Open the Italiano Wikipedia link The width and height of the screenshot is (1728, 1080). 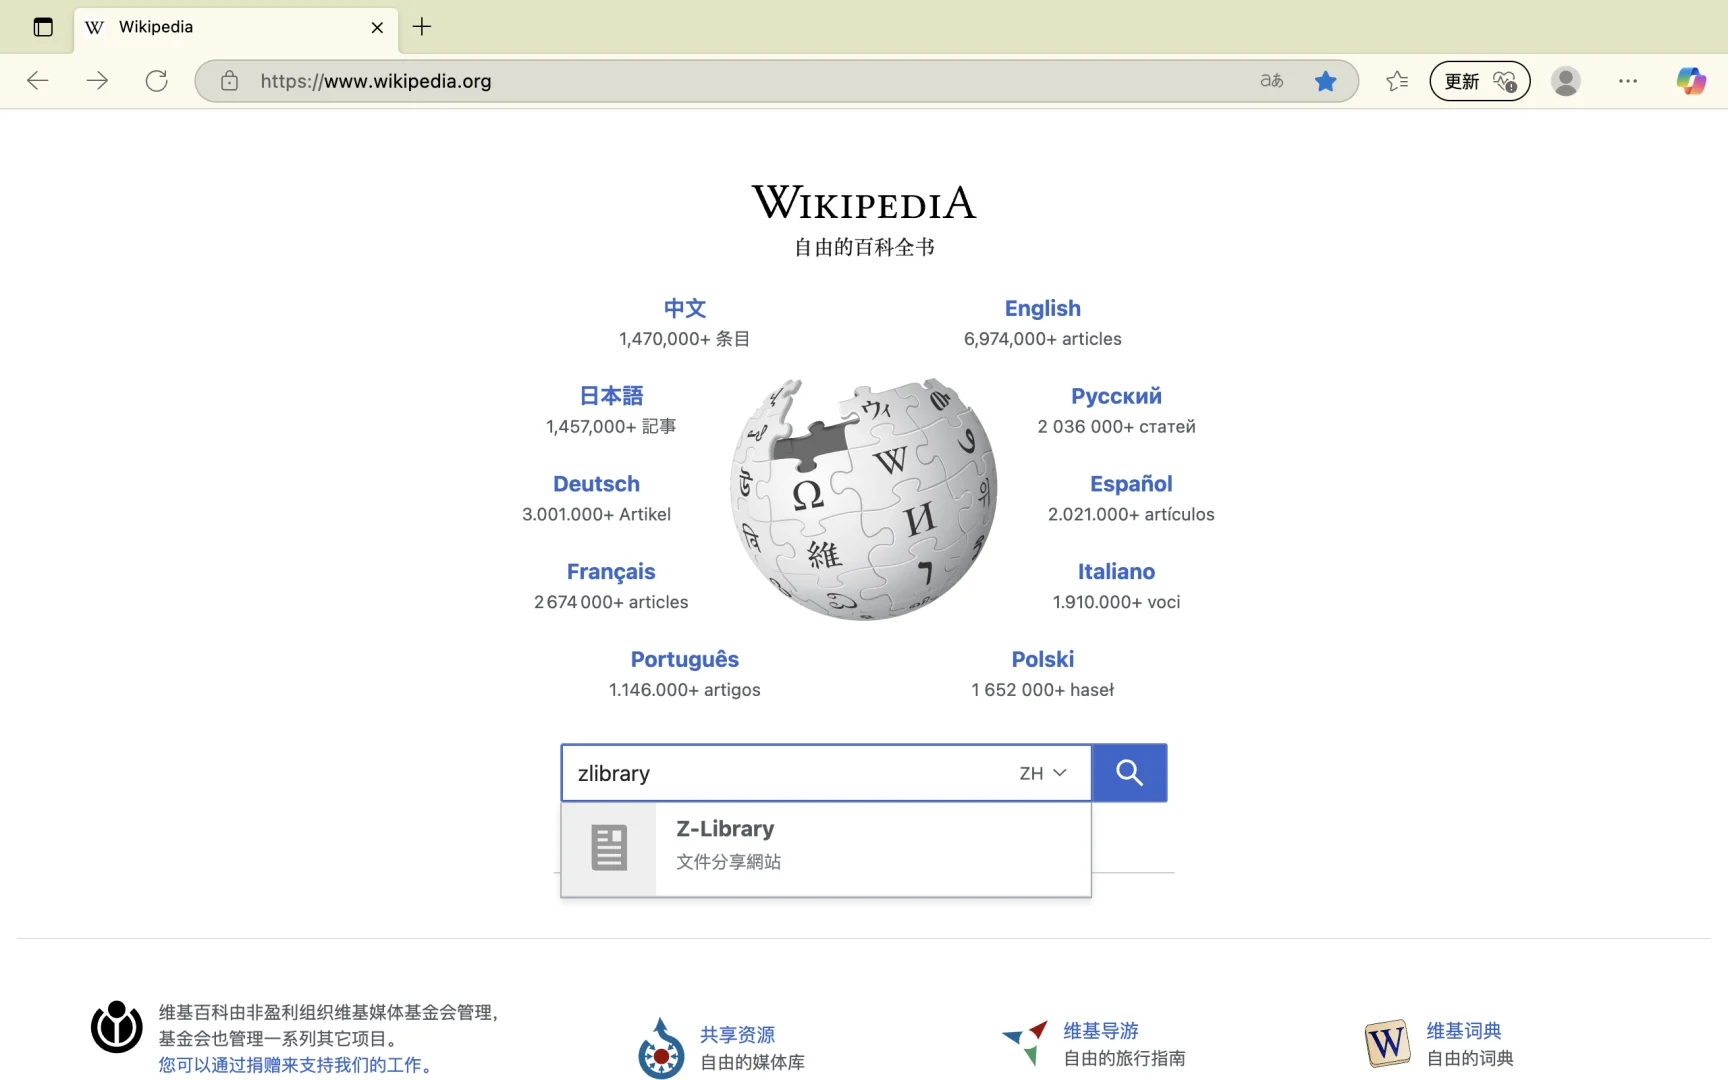(1116, 572)
